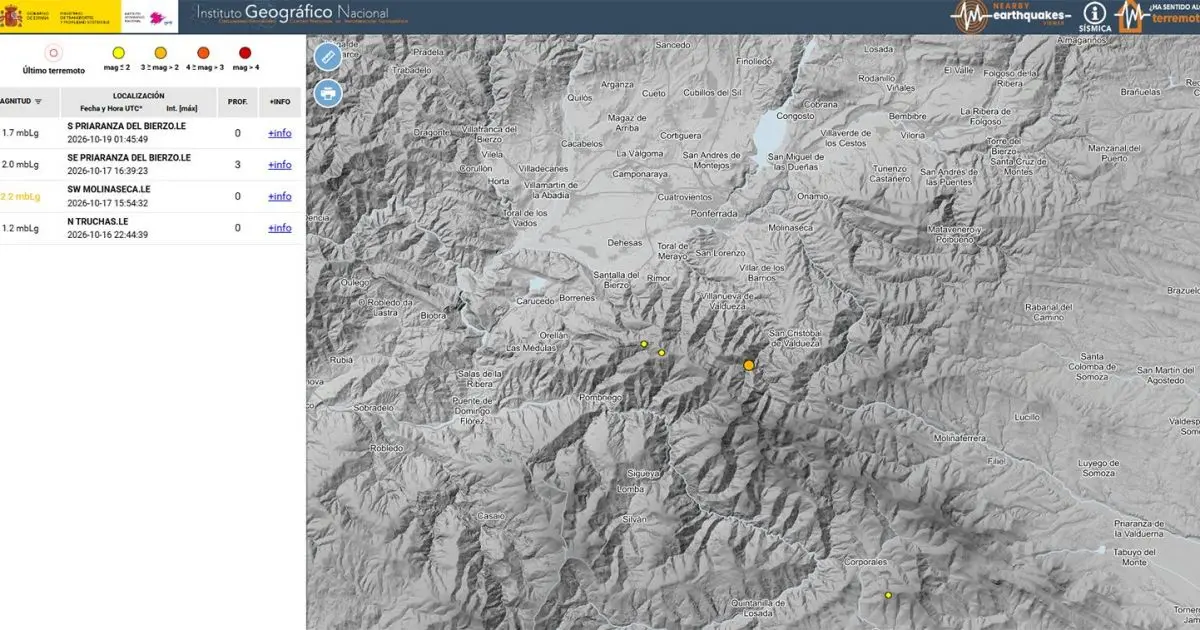Image resolution: width=1200 pixels, height=630 pixels.
Task: Click the 1.7 mbLg magnitude cell
Action: 20,133
